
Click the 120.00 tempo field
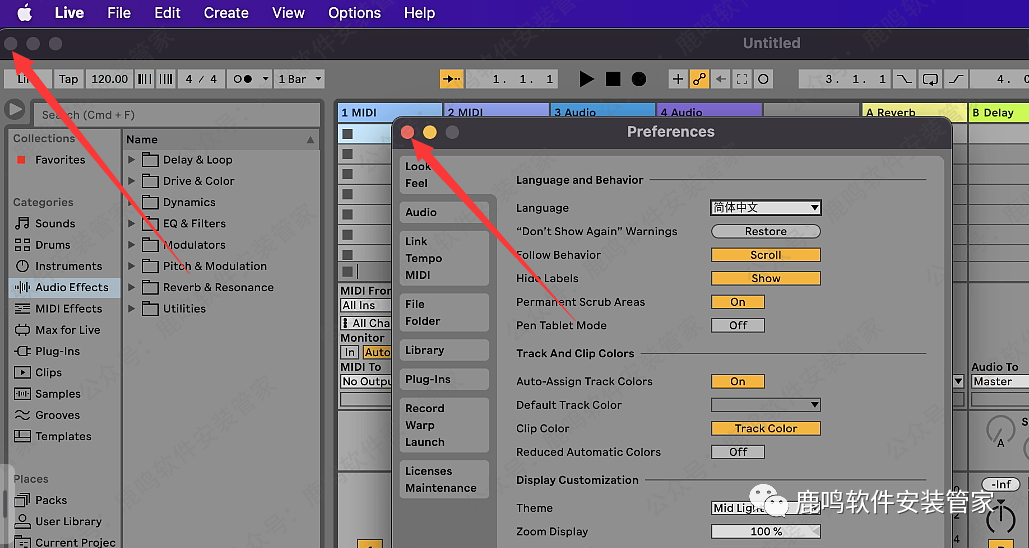[x=110, y=79]
